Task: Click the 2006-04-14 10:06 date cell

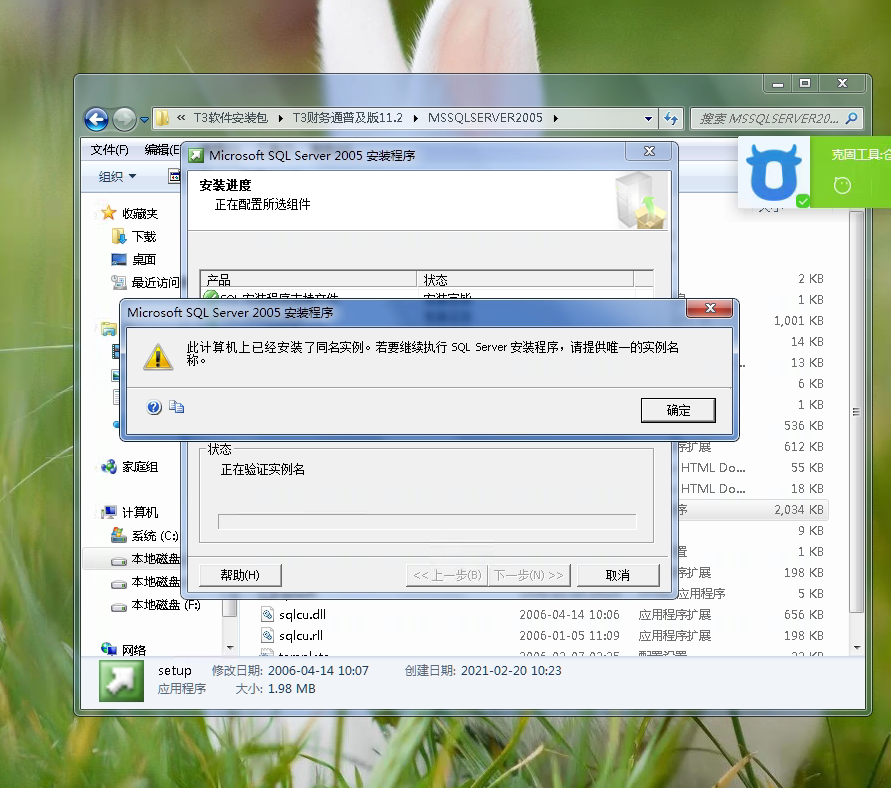Action: click(569, 615)
